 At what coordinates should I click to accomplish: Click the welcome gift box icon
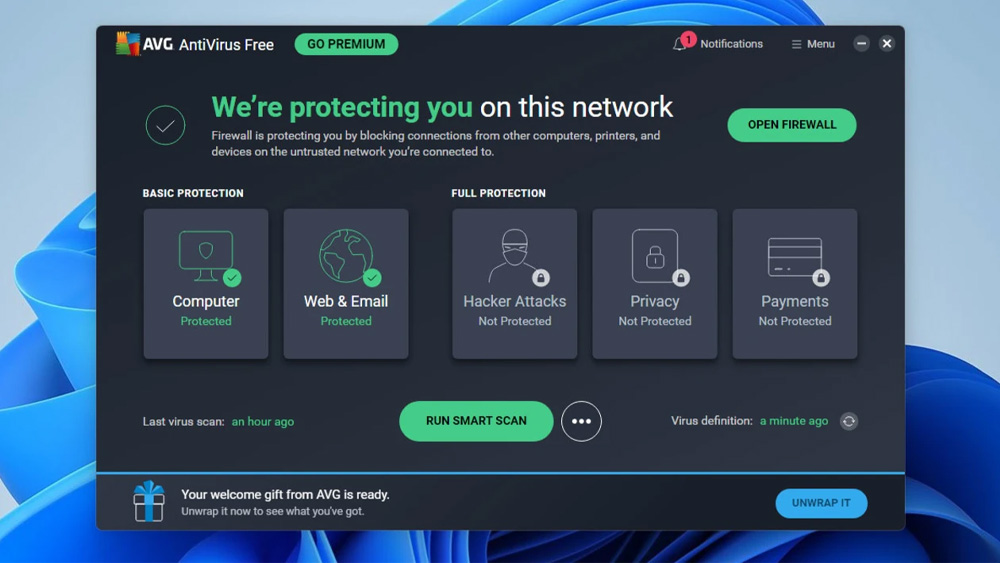point(149,501)
